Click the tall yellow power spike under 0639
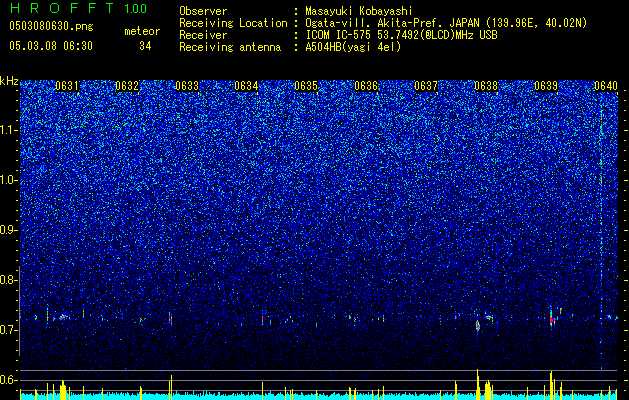This screenshot has width=629, height=400. point(551,386)
